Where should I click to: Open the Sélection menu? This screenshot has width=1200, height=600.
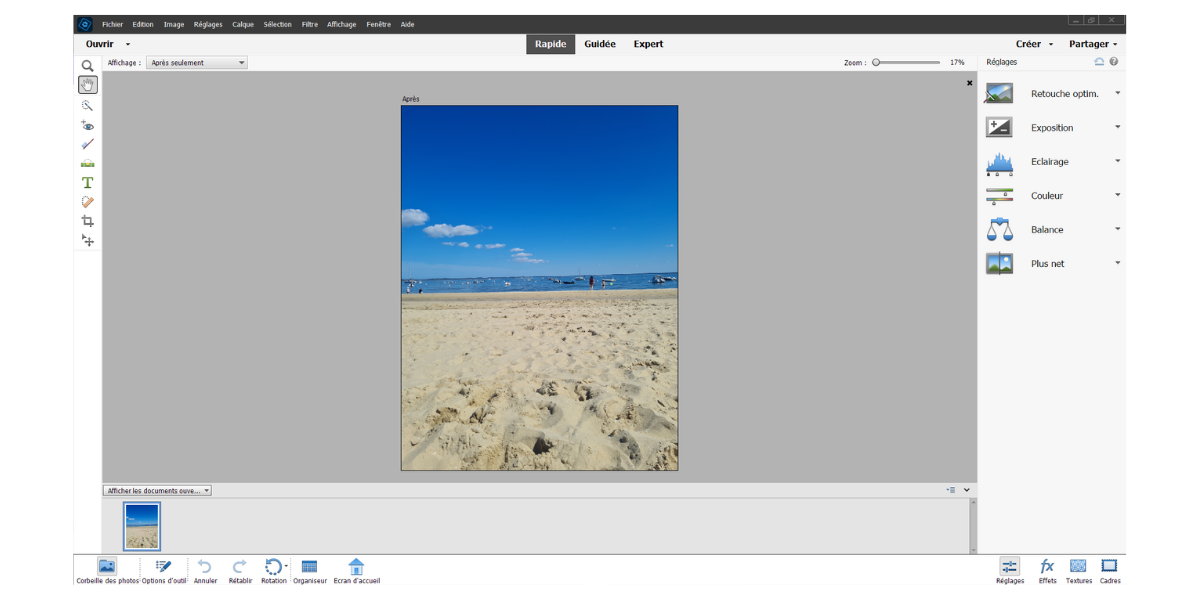278,24
